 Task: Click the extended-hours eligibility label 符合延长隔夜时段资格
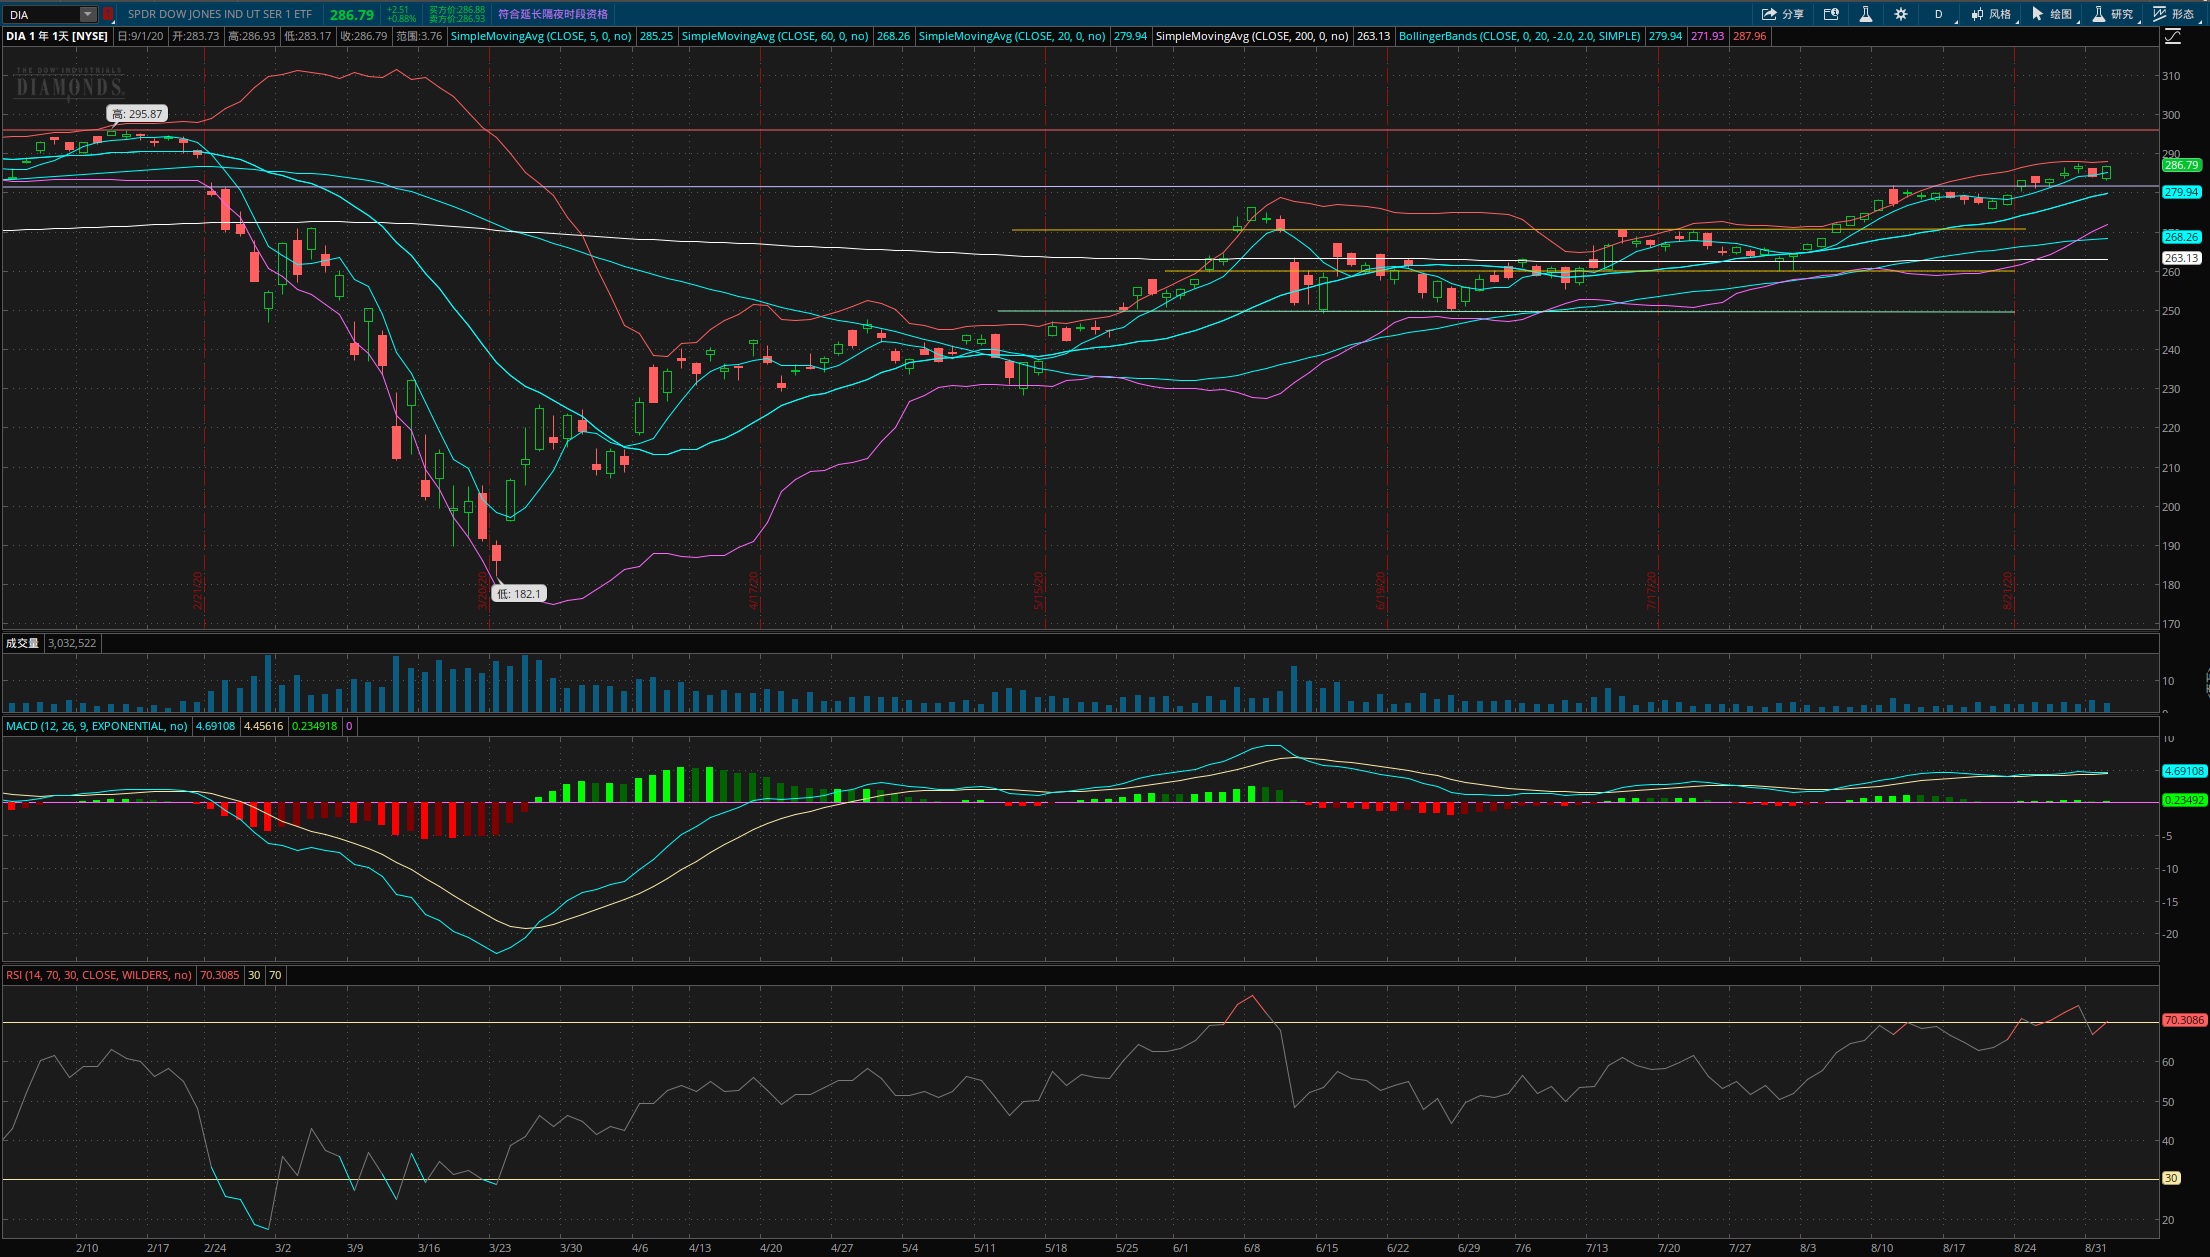[553, 14]
